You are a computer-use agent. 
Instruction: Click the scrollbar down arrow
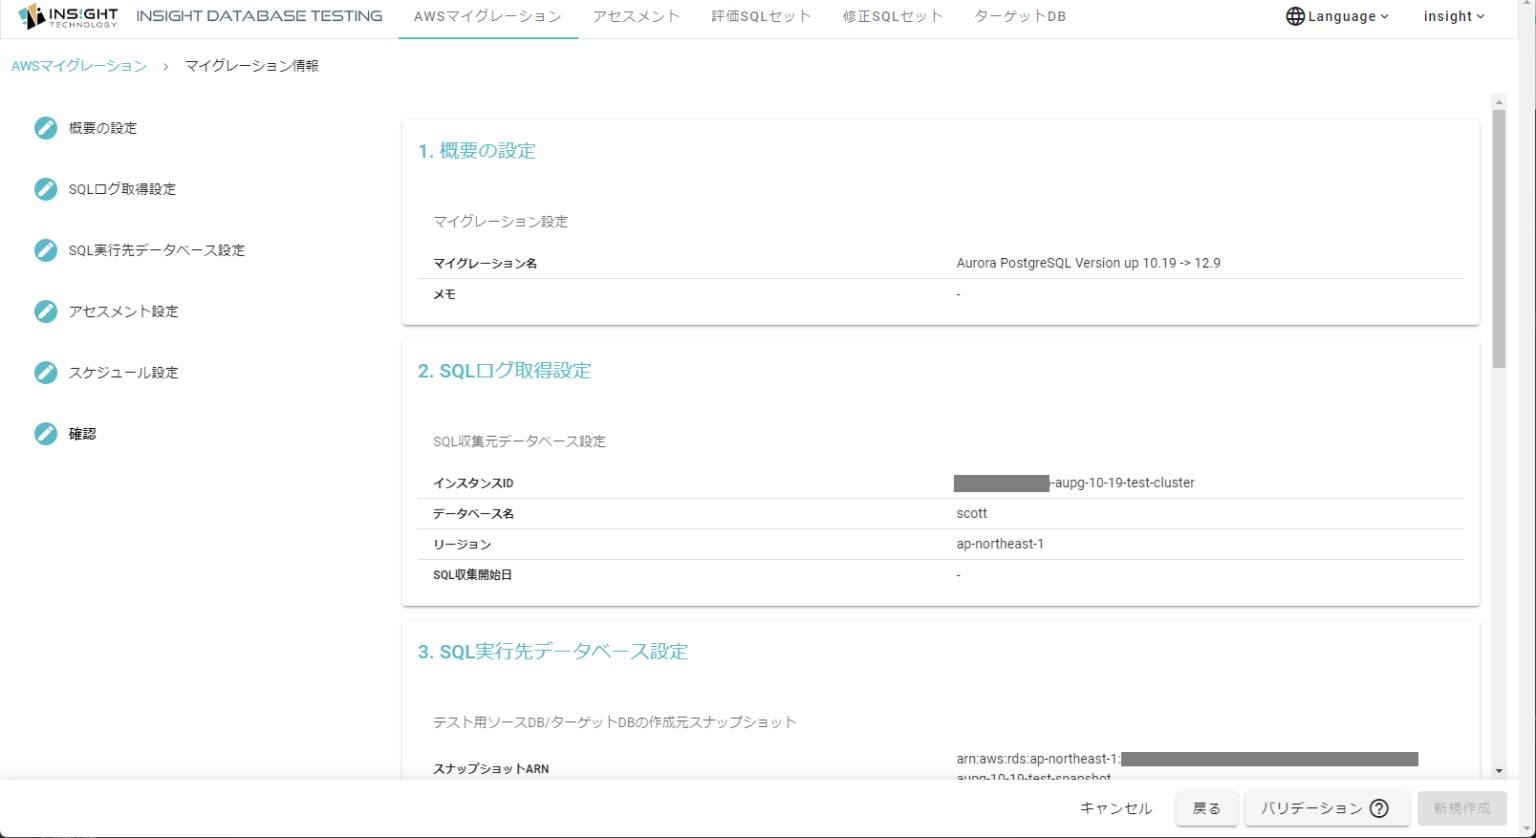click(1498, 771)
